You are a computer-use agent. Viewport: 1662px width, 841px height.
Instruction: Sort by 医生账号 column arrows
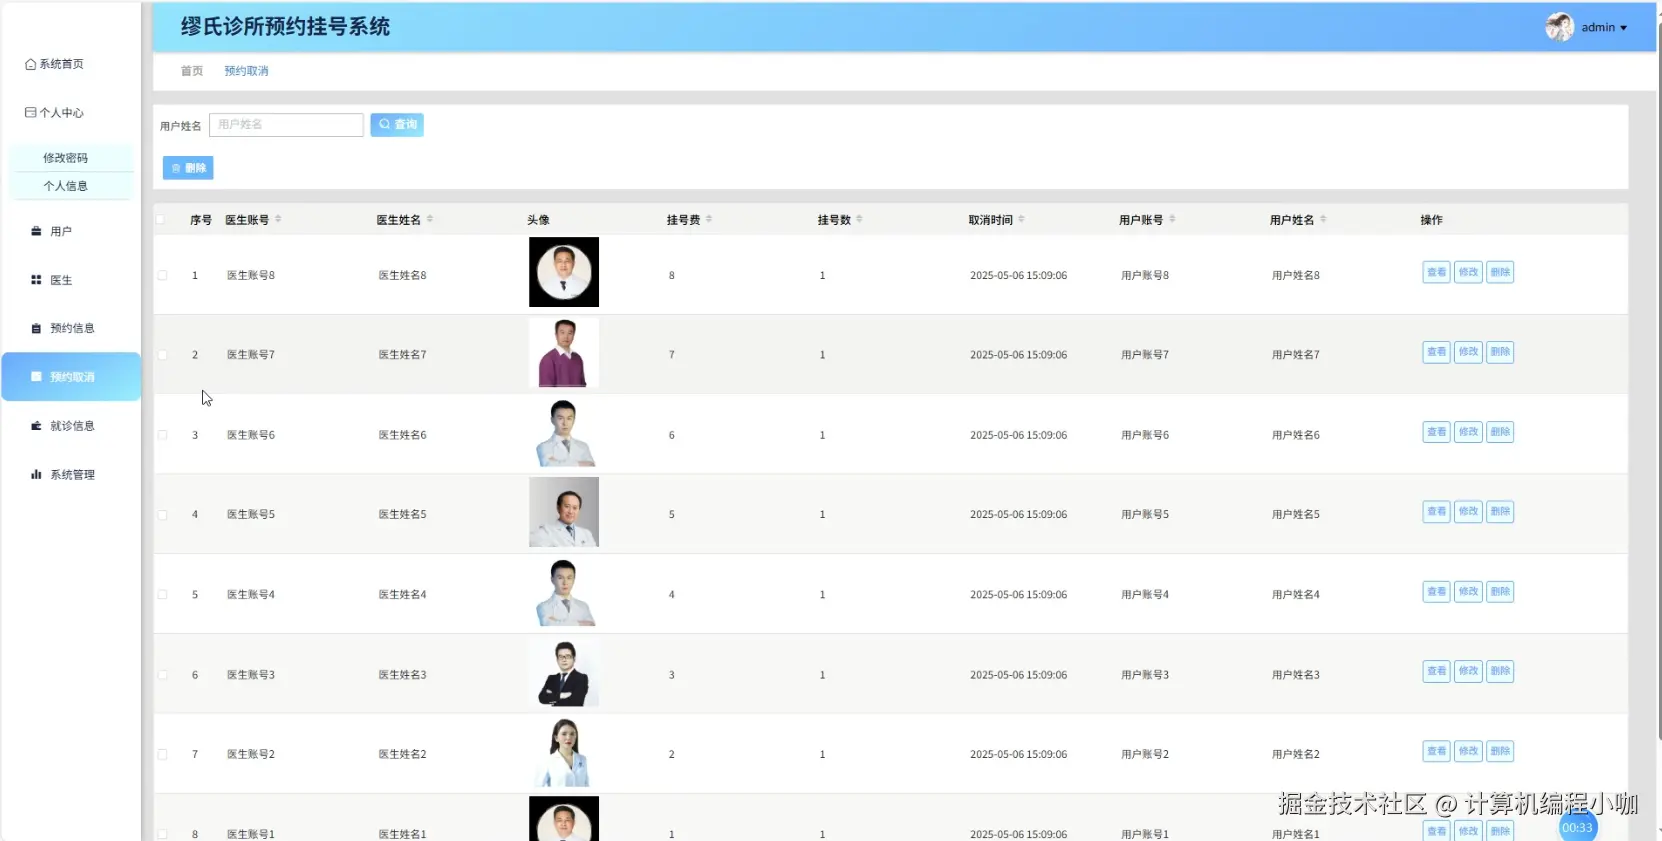[x=278, y=219]
